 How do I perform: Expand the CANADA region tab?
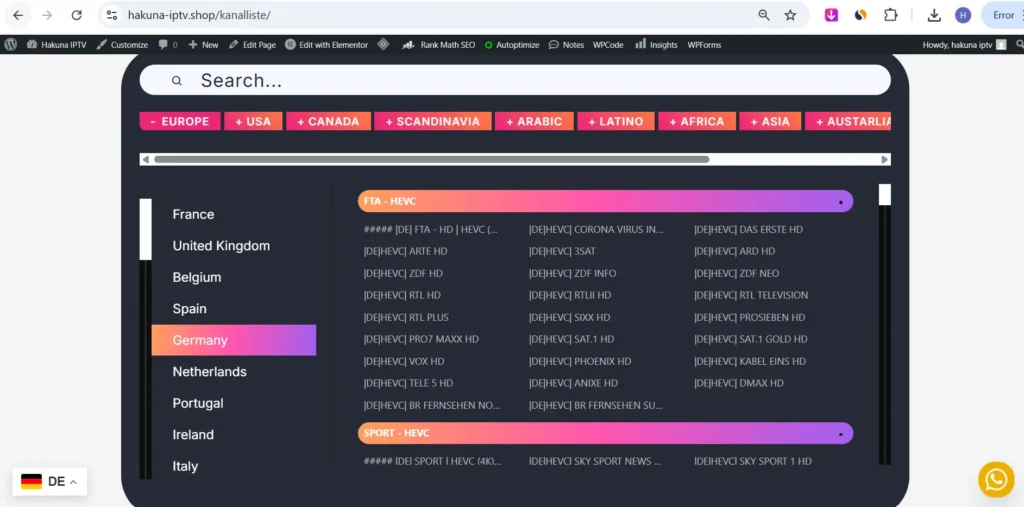pos(328,121)
